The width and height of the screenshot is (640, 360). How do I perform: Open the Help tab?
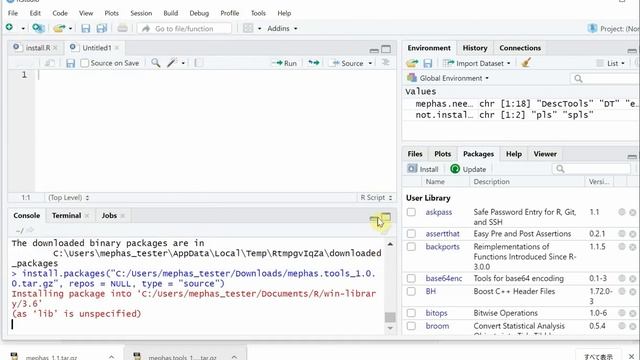(514, 154)
